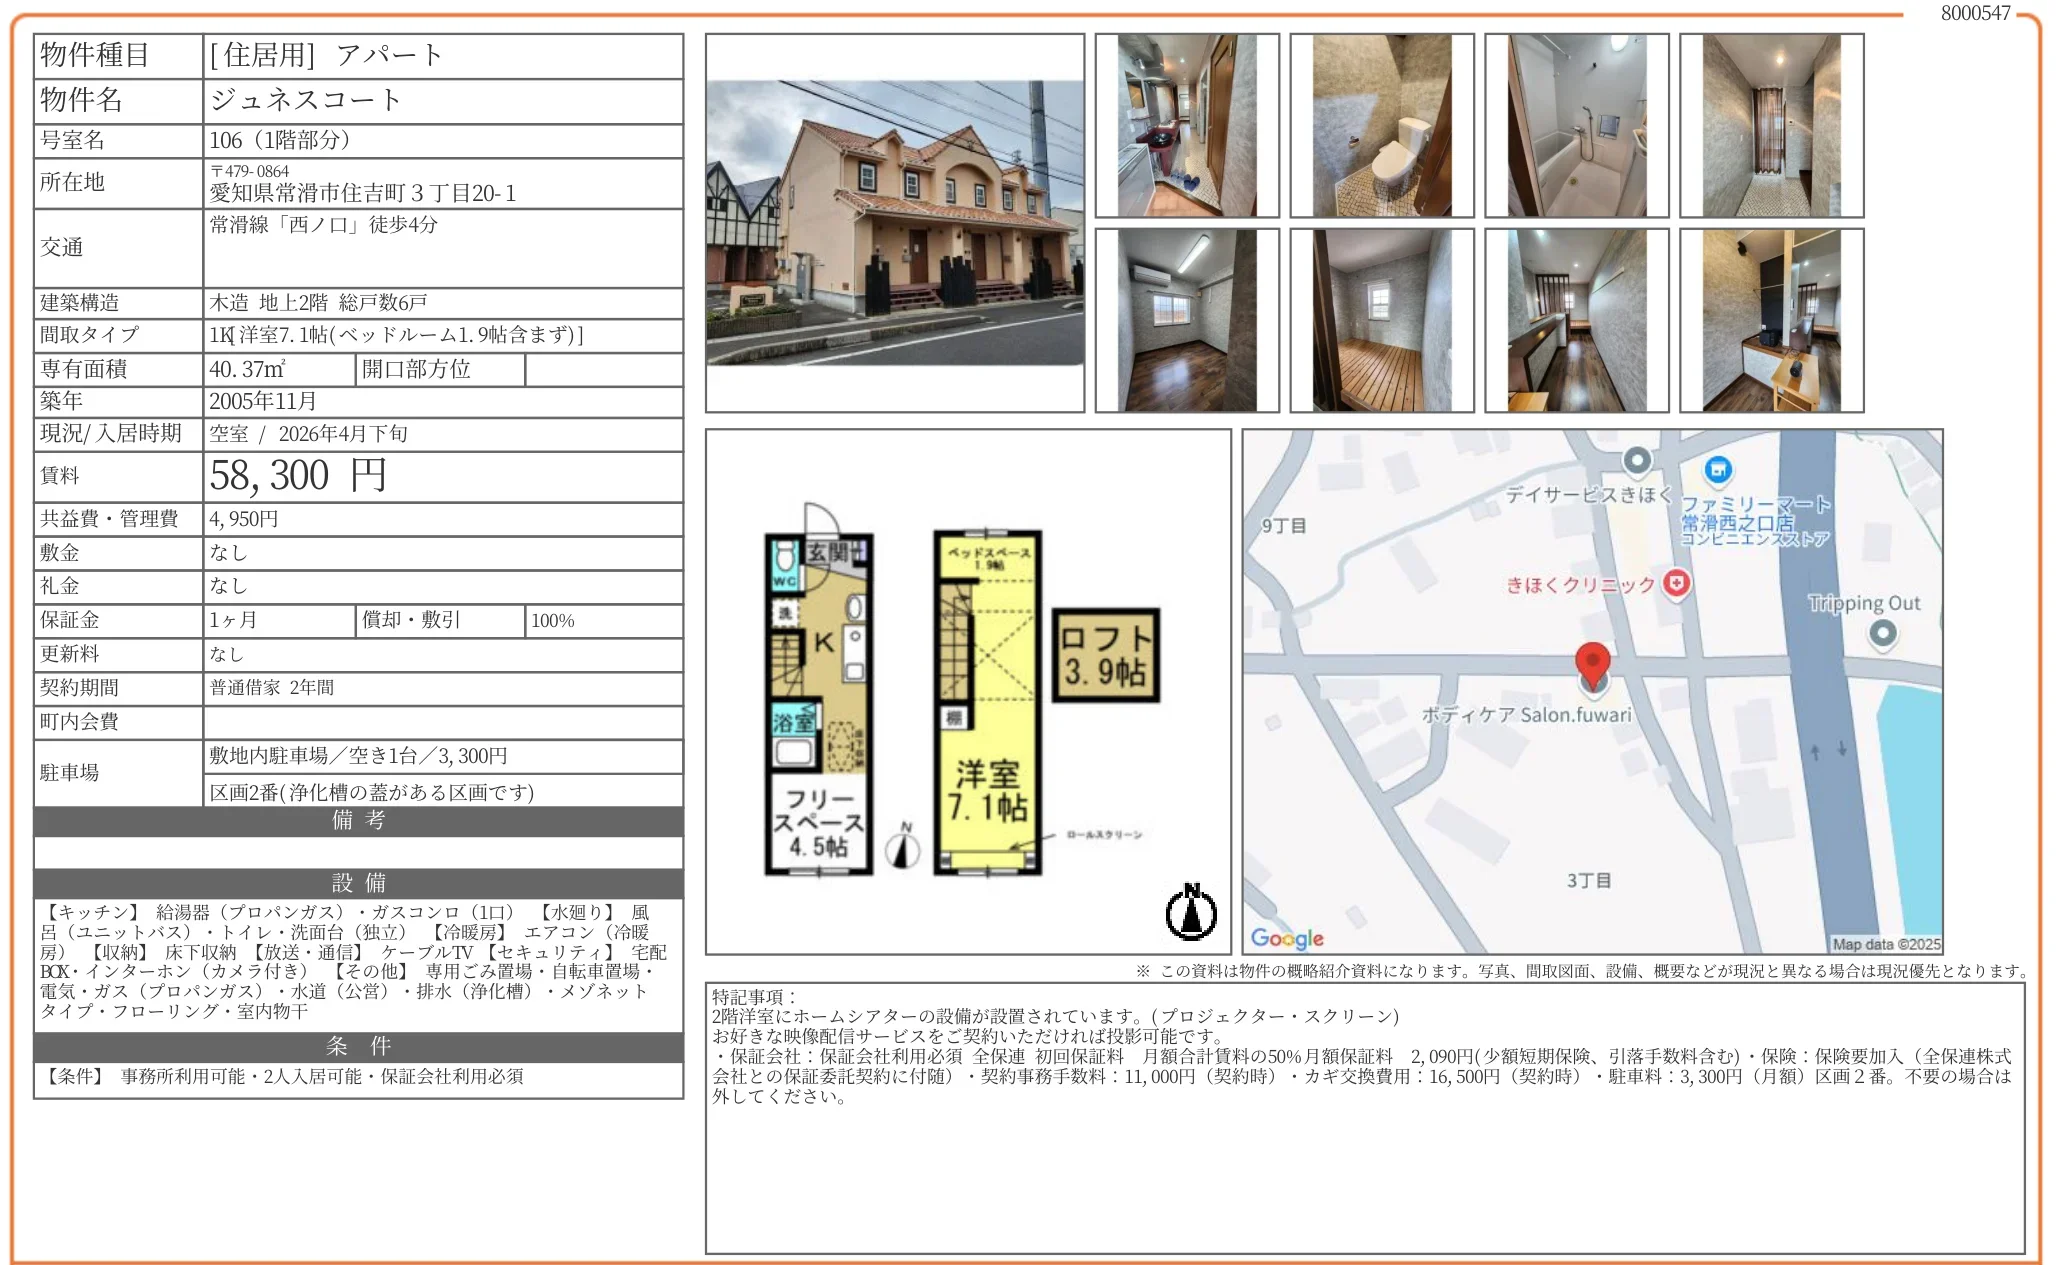
Task: Click the Tripping Out map marker
Action: [1882, 633]
